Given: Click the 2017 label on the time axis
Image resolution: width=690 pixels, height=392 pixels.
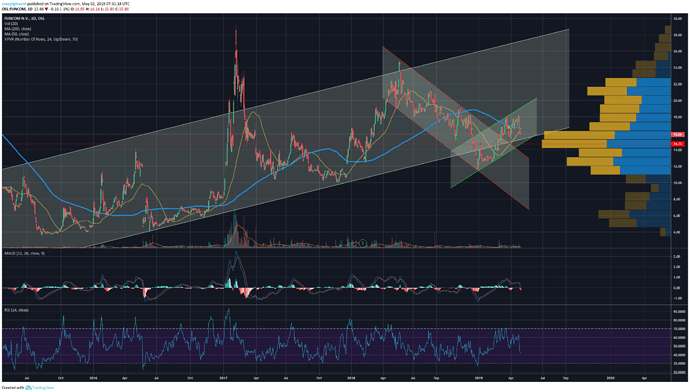Looking at the screenshot, I should click(224, 377).
